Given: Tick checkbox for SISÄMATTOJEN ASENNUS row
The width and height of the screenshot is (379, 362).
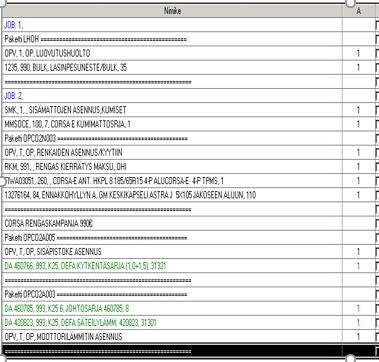Looking at the screenshot, I should pos(377,110).
